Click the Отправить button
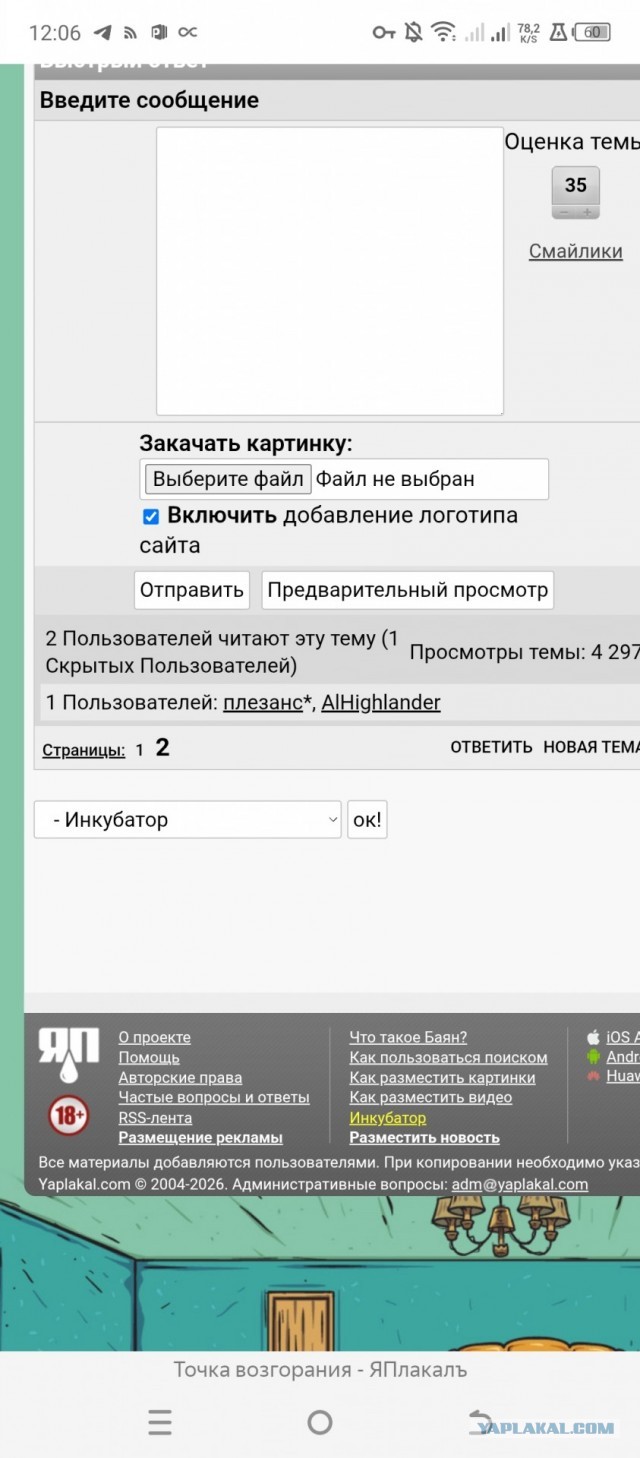This screenshot has height=1458, width=640. (x=192, y=590)
